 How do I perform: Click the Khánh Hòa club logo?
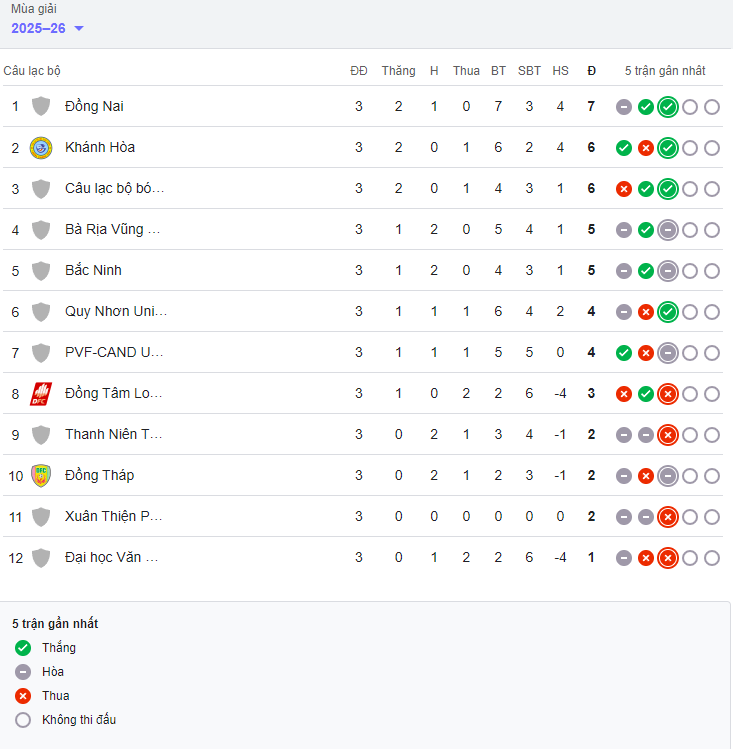(41, 148)
